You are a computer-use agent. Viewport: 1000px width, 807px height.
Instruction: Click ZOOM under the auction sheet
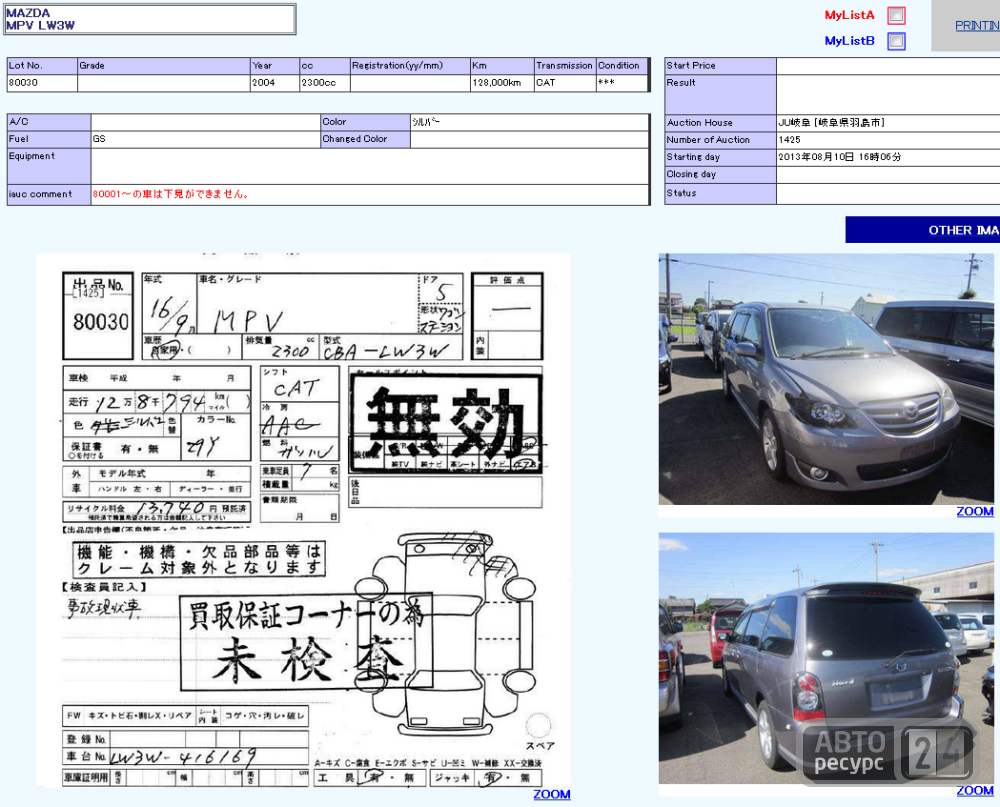click(x=552, y=794)
